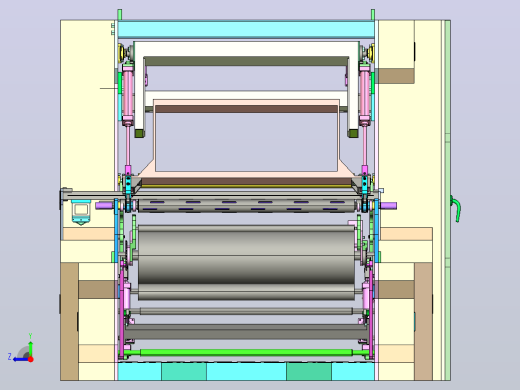This screenshot has height=390, width=520.
Task: Select the white upper bridge frame
Action: tap(246, 49)
